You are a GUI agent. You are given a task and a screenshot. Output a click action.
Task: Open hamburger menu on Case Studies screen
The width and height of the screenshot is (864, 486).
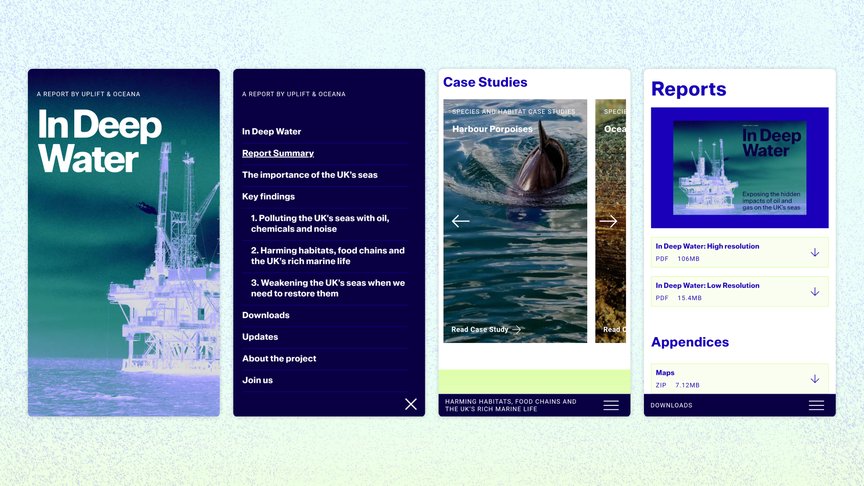pyautogui.click(x=611, y=406)
